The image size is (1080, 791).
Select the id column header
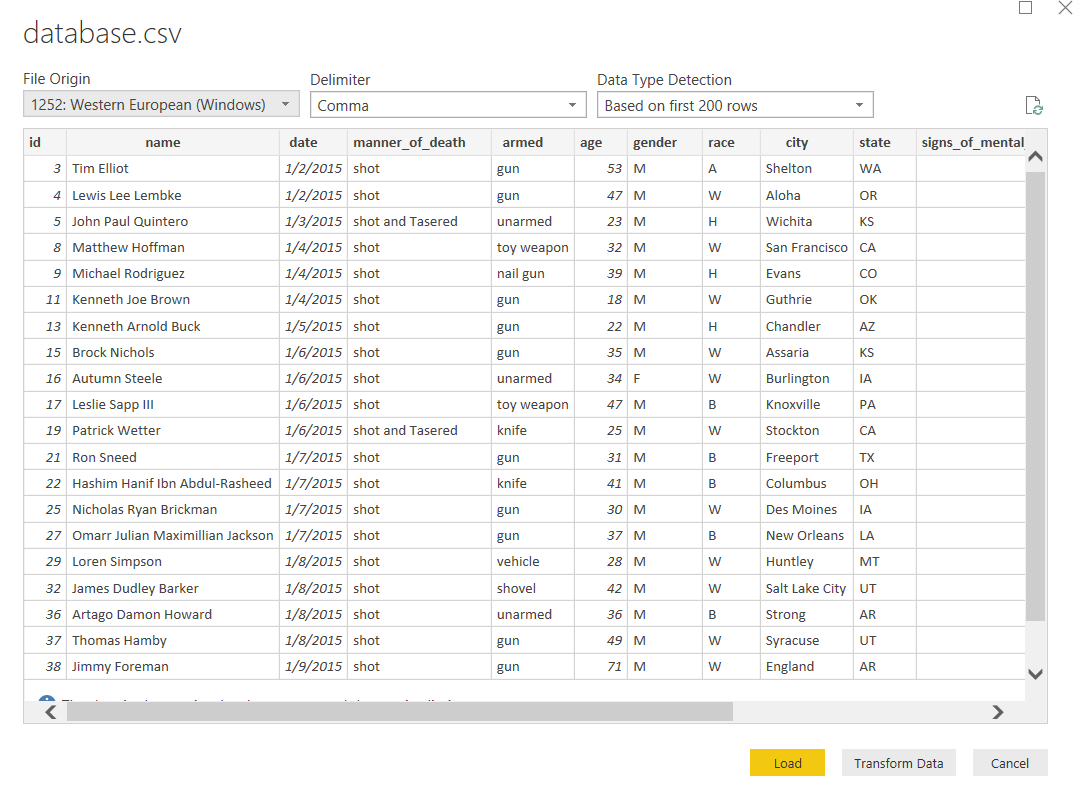tap(45, 143)
